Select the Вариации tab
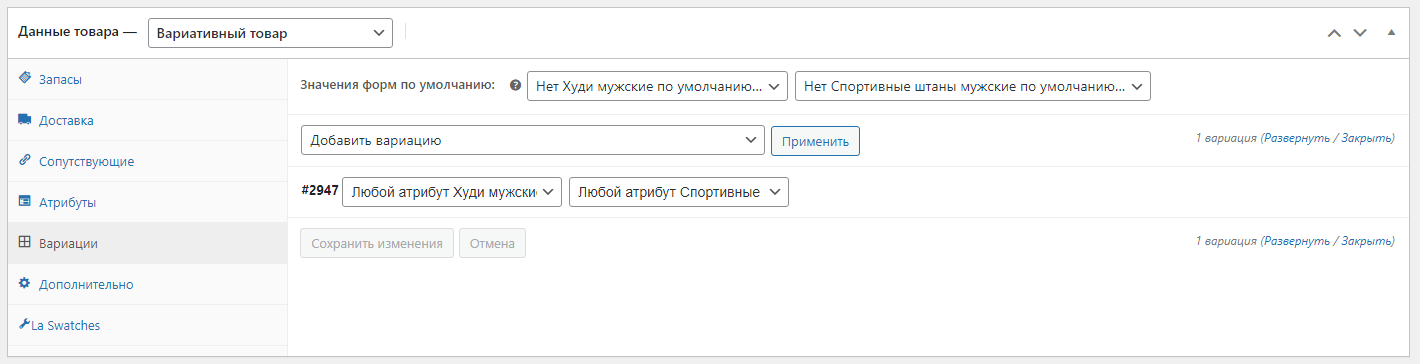This screenshot has height=364, width=1420. [147, 243]
